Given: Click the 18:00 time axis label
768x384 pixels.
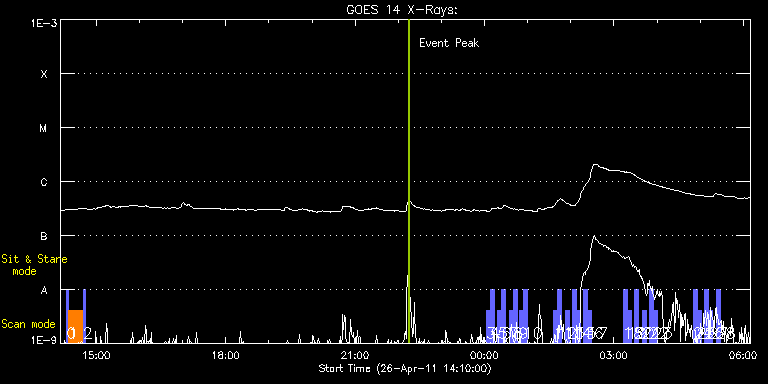Looking at the screenshot, I should point(225,355).
